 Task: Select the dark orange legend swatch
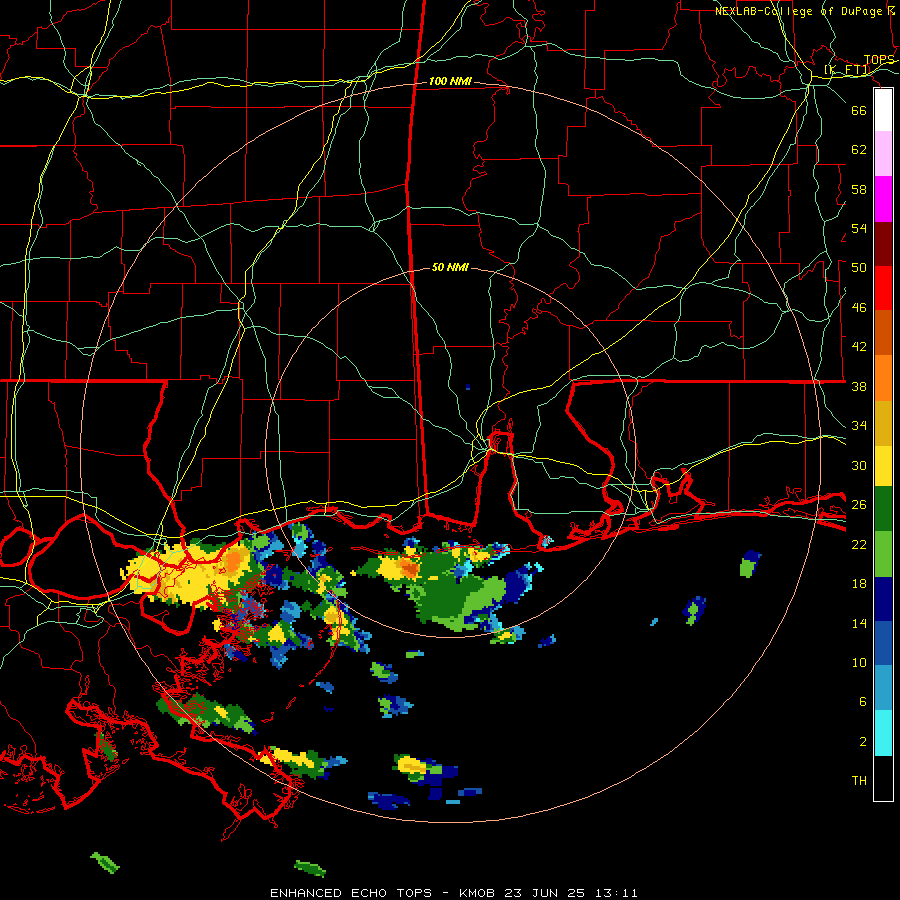[883, 333]
